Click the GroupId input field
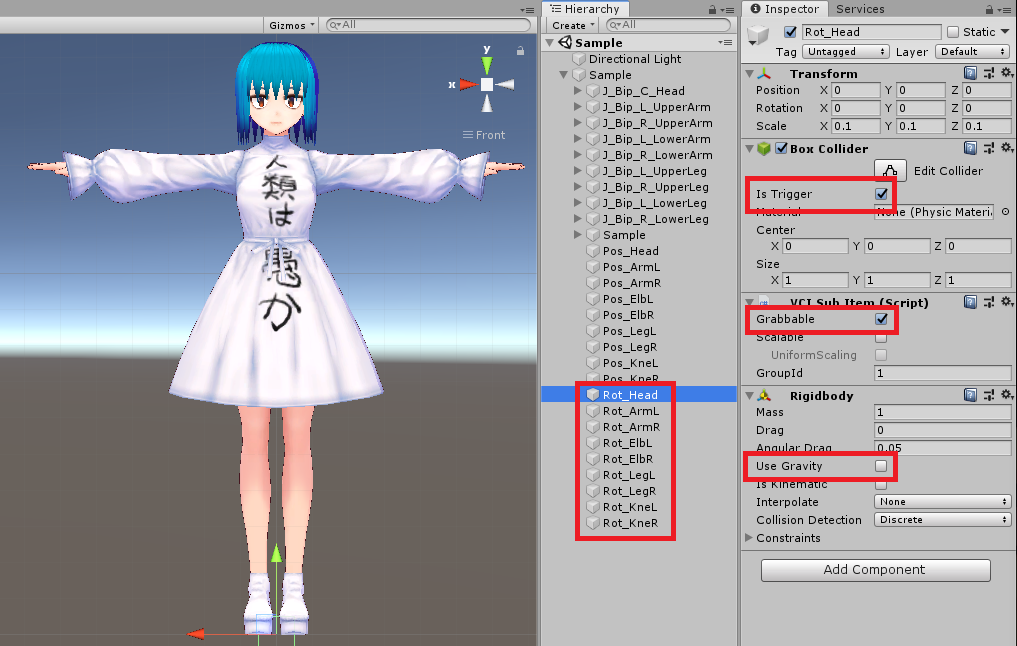Image resolution: width=1017 pixels, height=646 pixels. point(942,373)
